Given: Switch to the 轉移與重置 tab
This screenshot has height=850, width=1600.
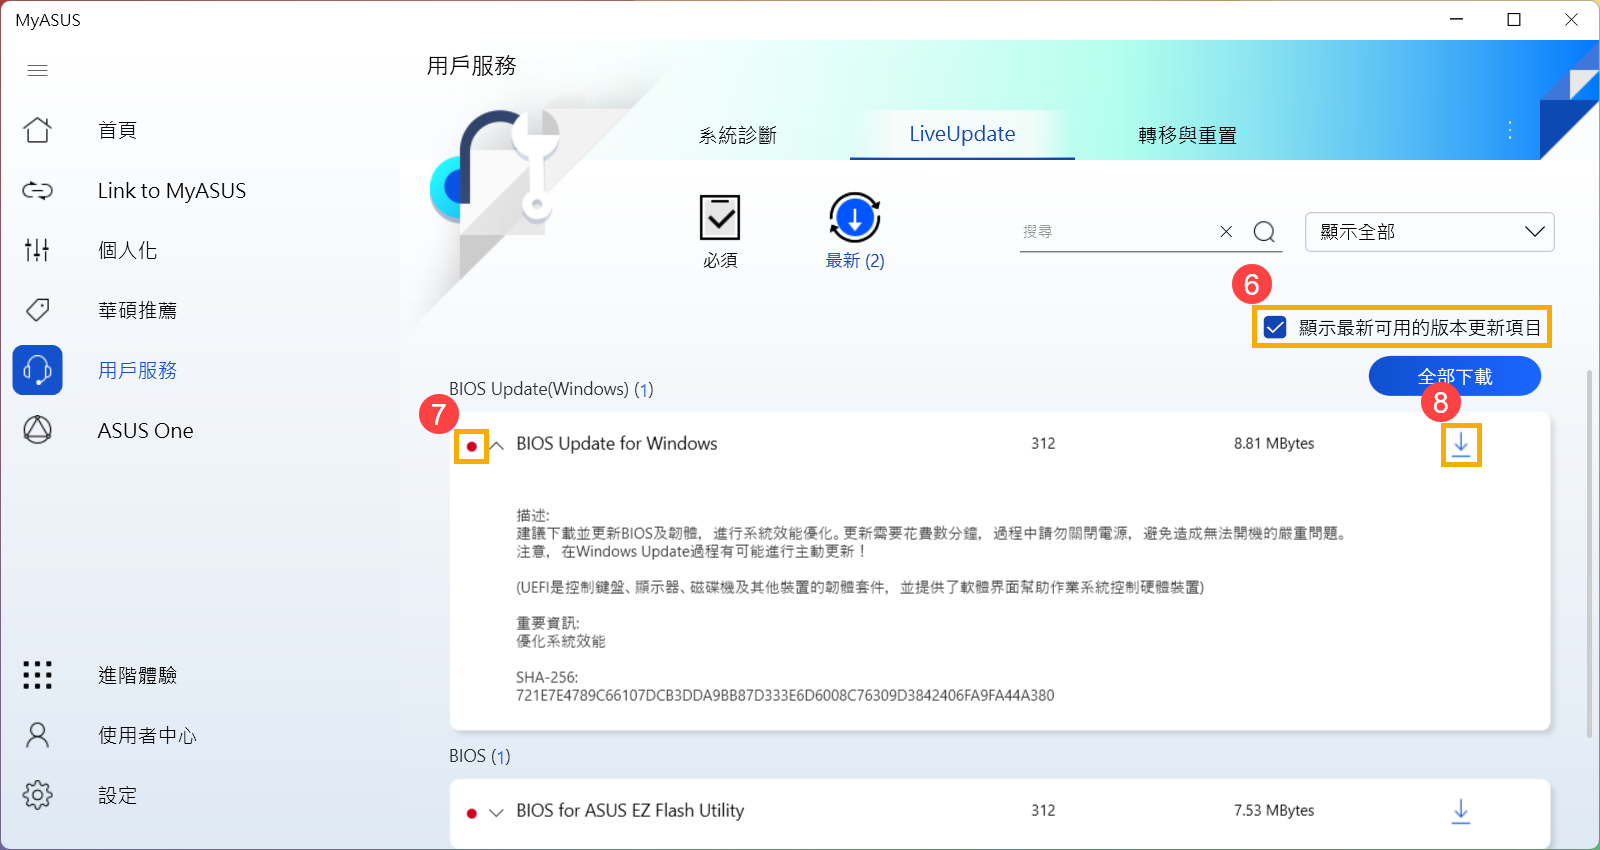Looking at the screenshot, I should [1187, 135].
